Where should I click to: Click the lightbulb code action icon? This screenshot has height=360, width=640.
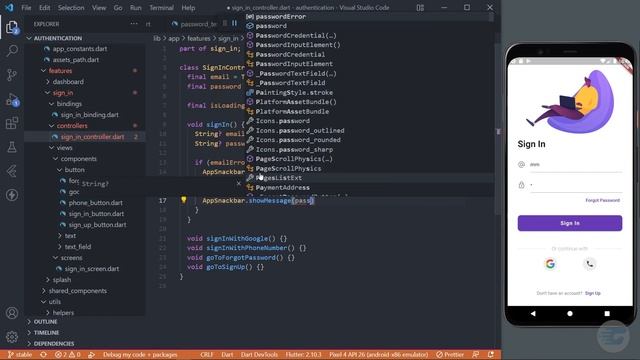click(x=184, y=200)
